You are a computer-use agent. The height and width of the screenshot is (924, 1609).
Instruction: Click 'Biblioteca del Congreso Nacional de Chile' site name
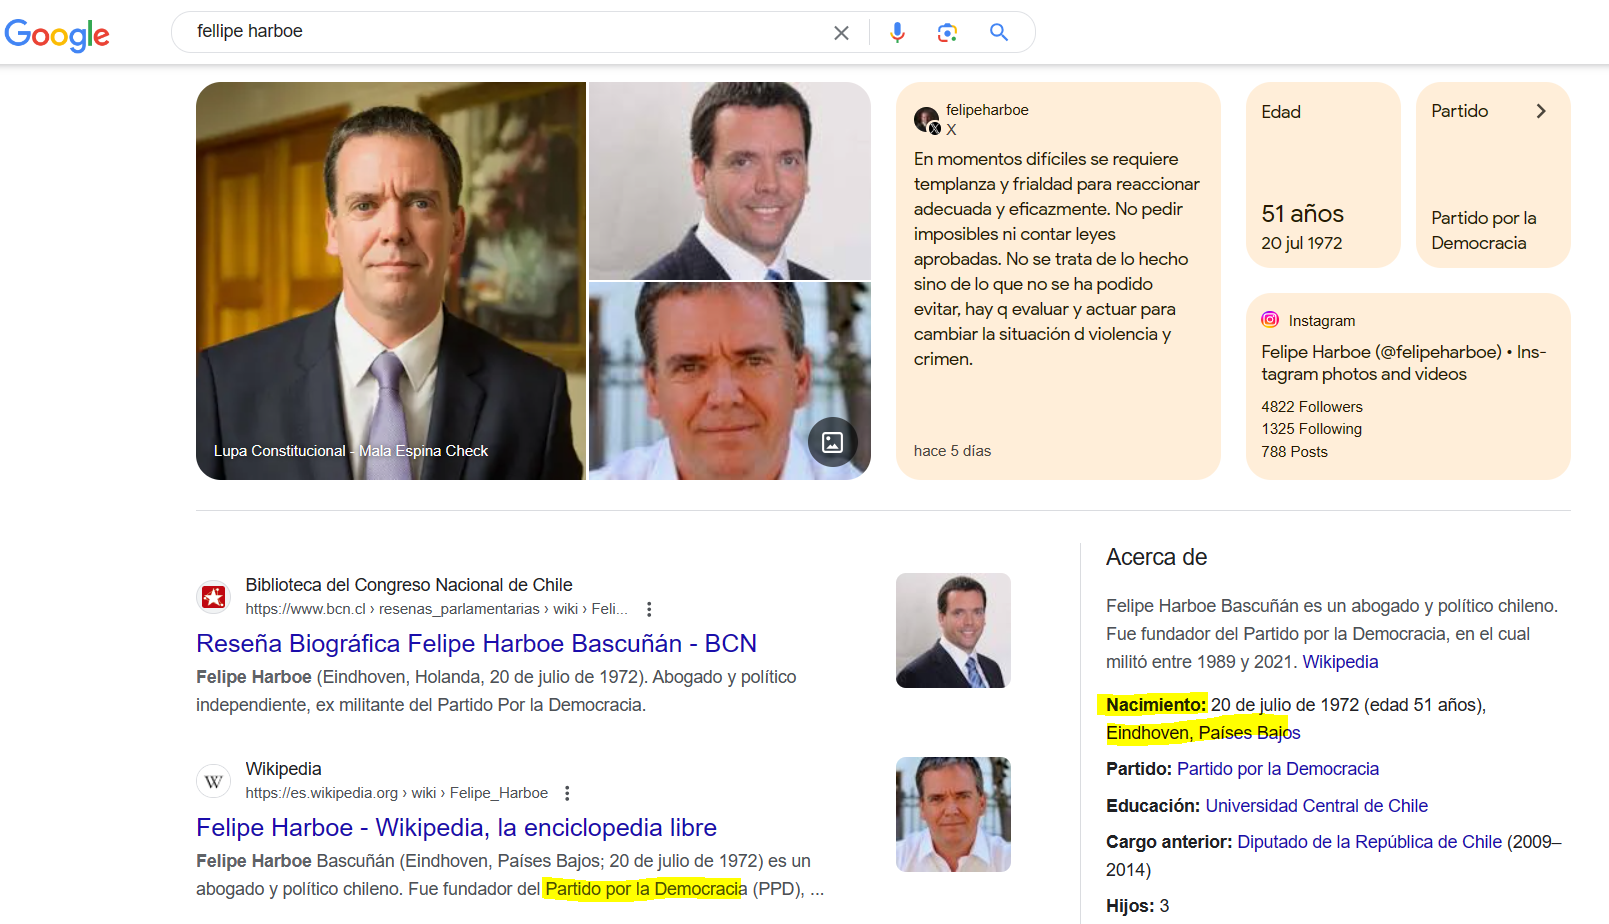tap(409, 585)
